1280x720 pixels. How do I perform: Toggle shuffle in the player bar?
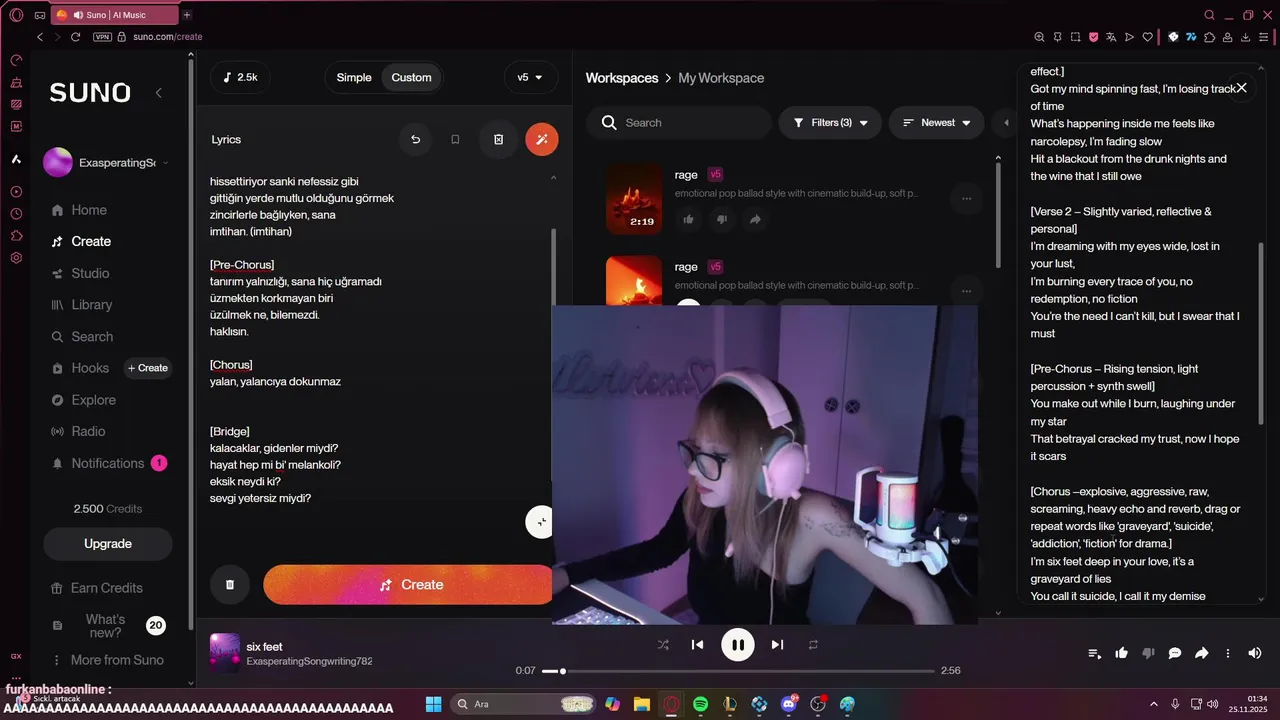[x=663, y=645]
